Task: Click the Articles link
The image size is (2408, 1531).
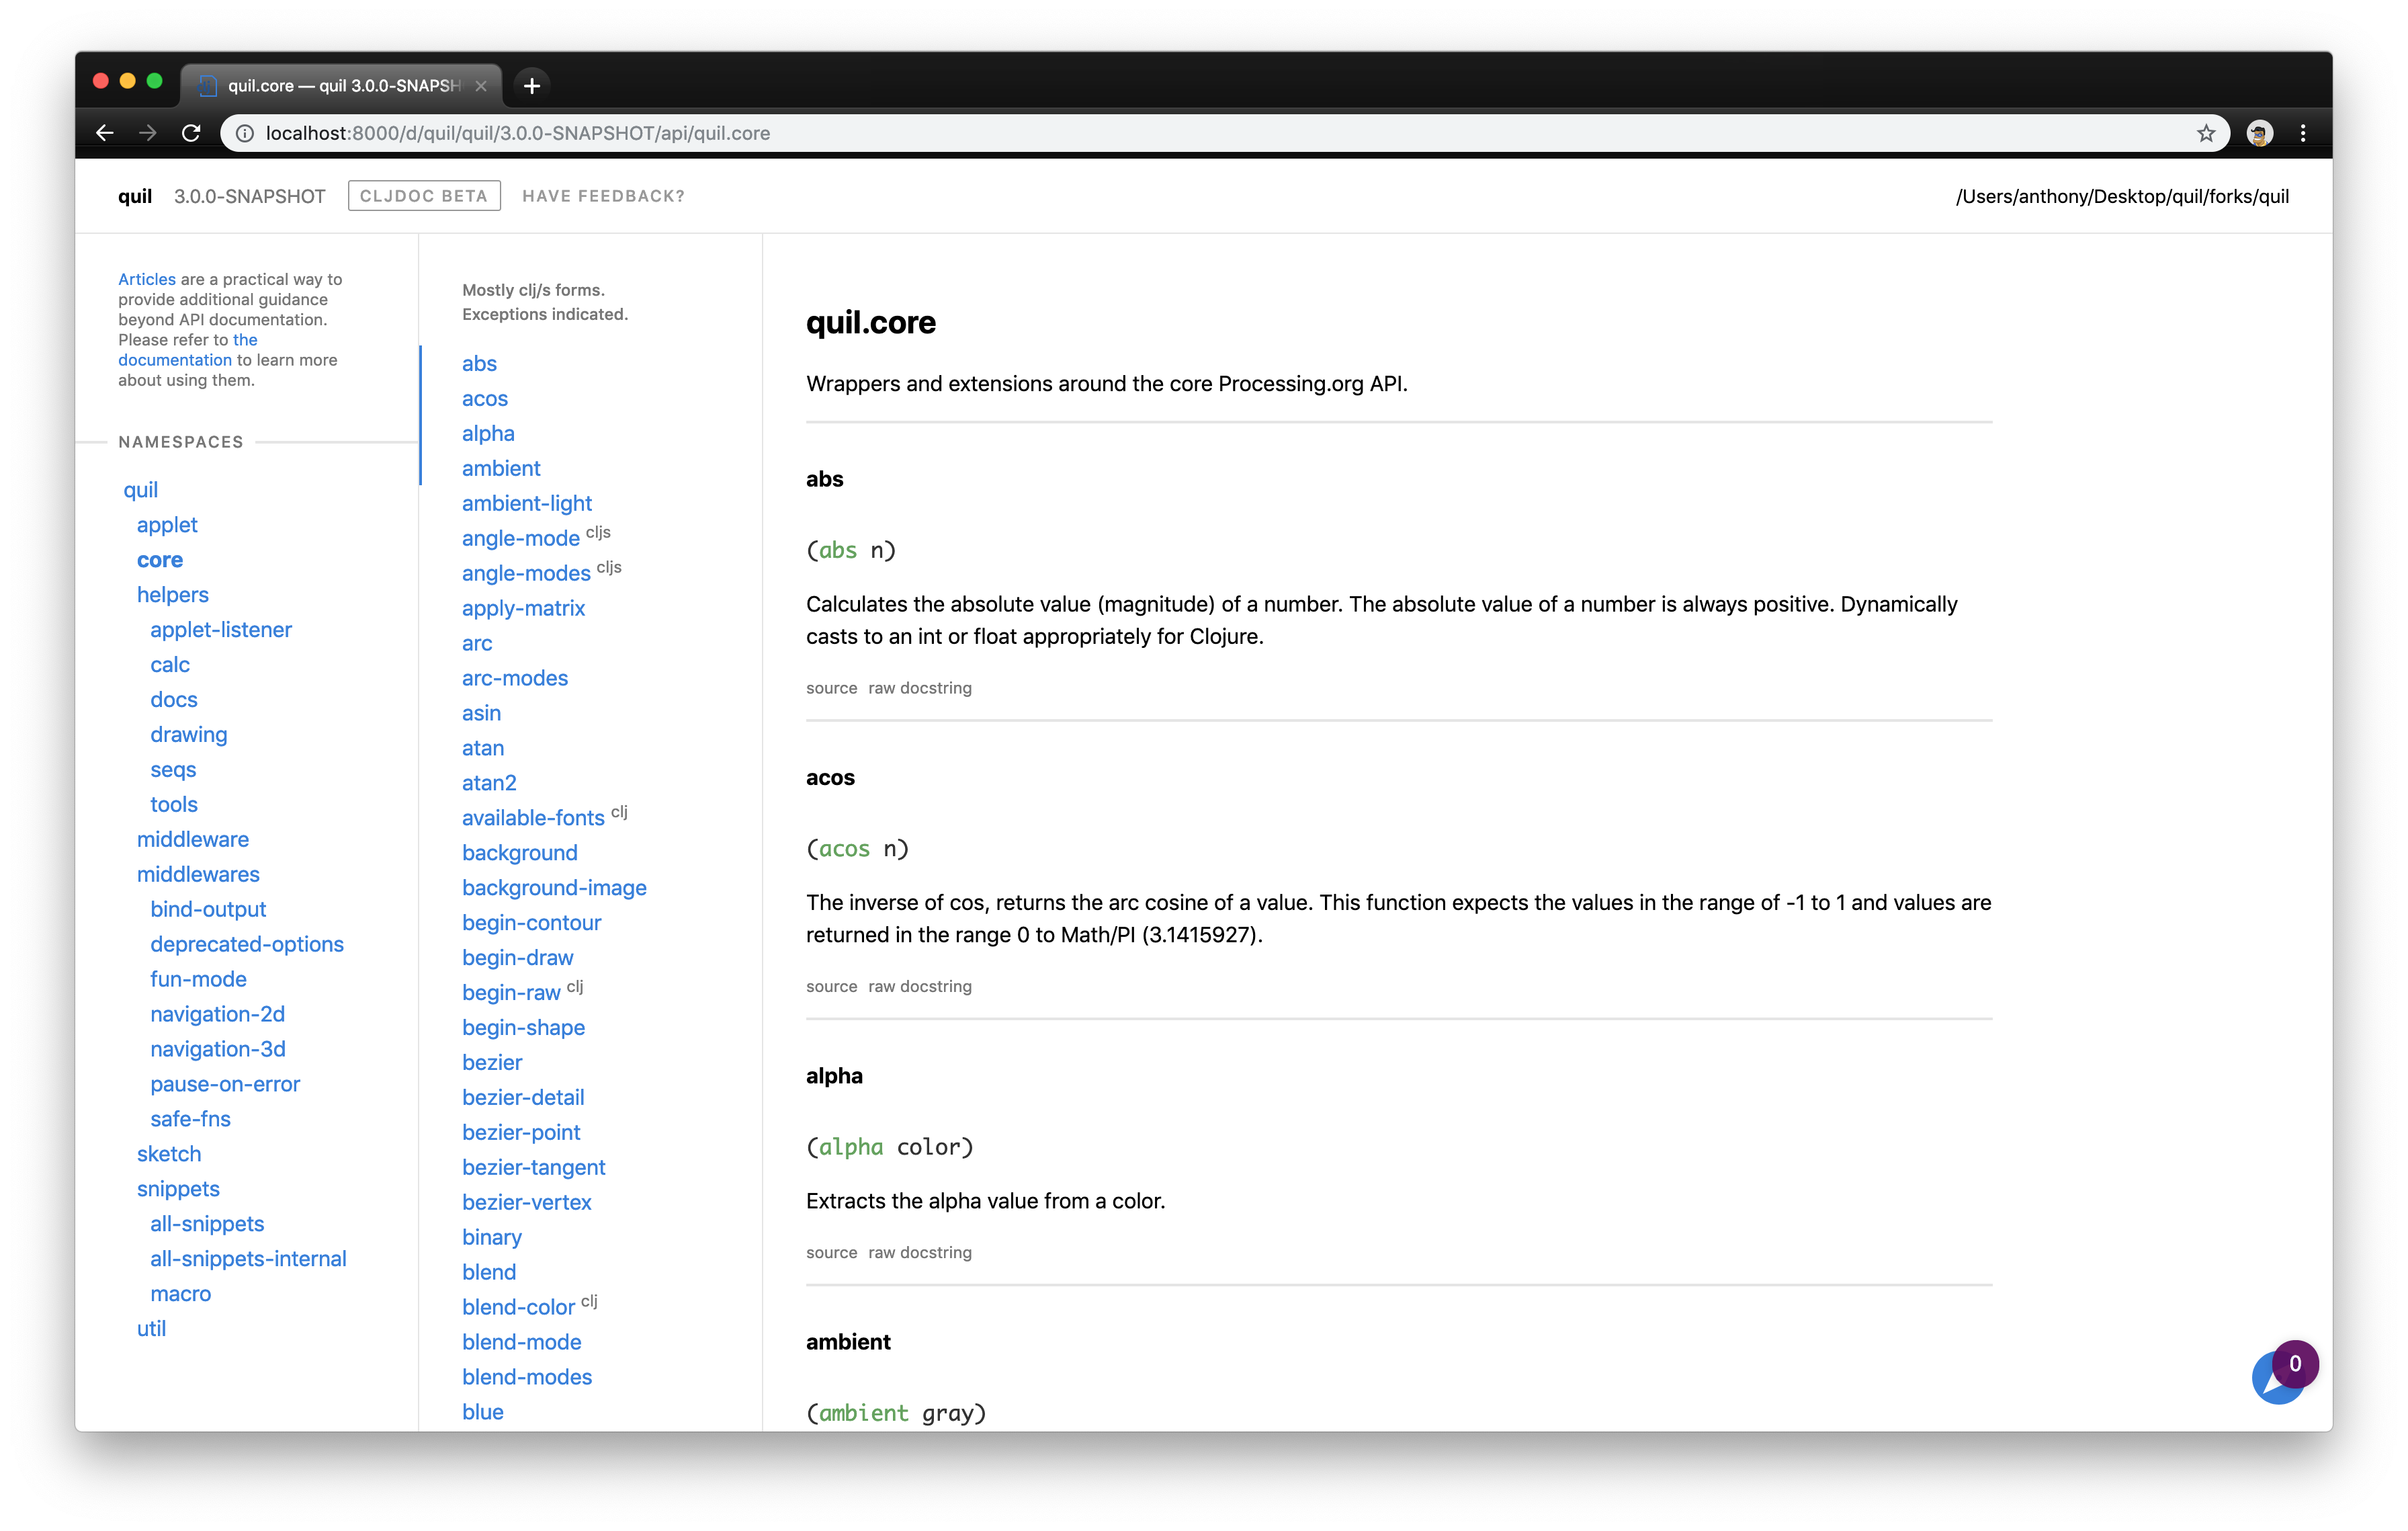Action: pos(146,279)
